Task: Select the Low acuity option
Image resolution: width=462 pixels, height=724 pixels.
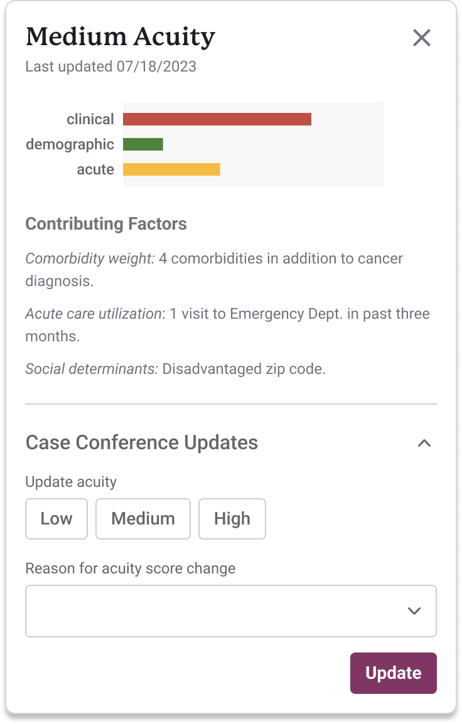Action: point(56,519)
